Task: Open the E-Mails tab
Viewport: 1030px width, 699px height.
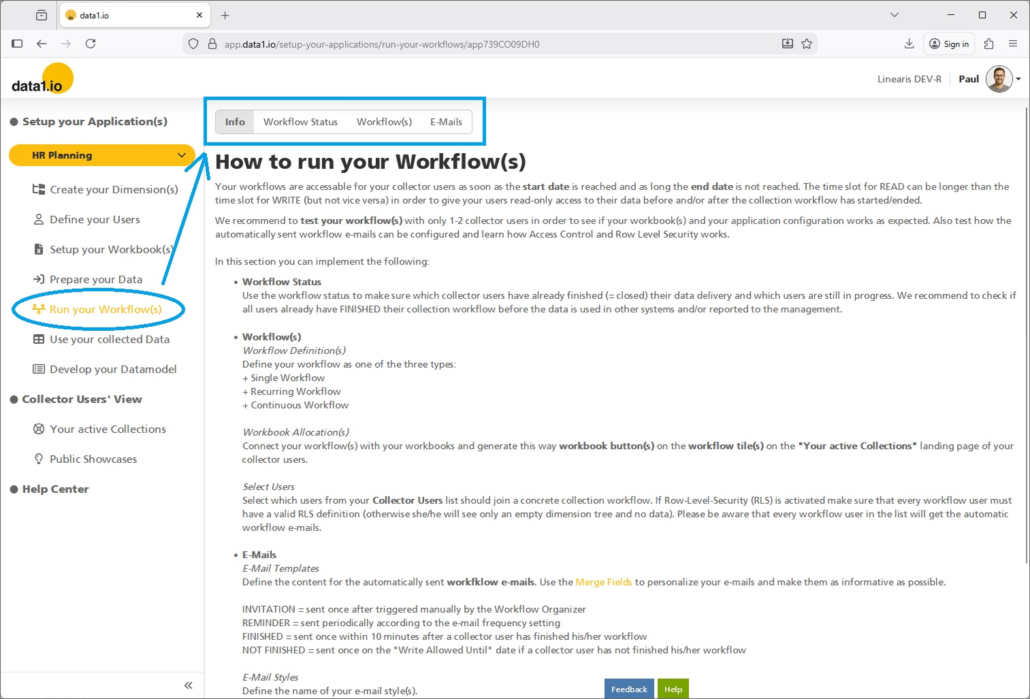Action: pyautogui.click(x=446, y=122)
